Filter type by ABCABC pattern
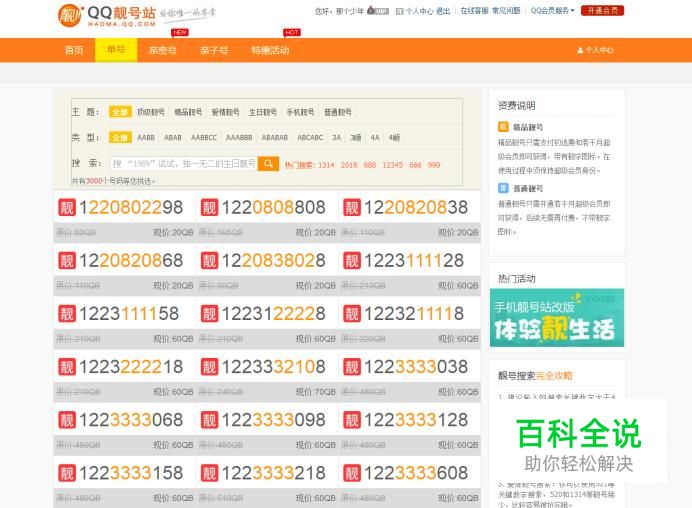The width and height of the screenshot is (692, 508). pyautogui.click(x=310, y=138)
